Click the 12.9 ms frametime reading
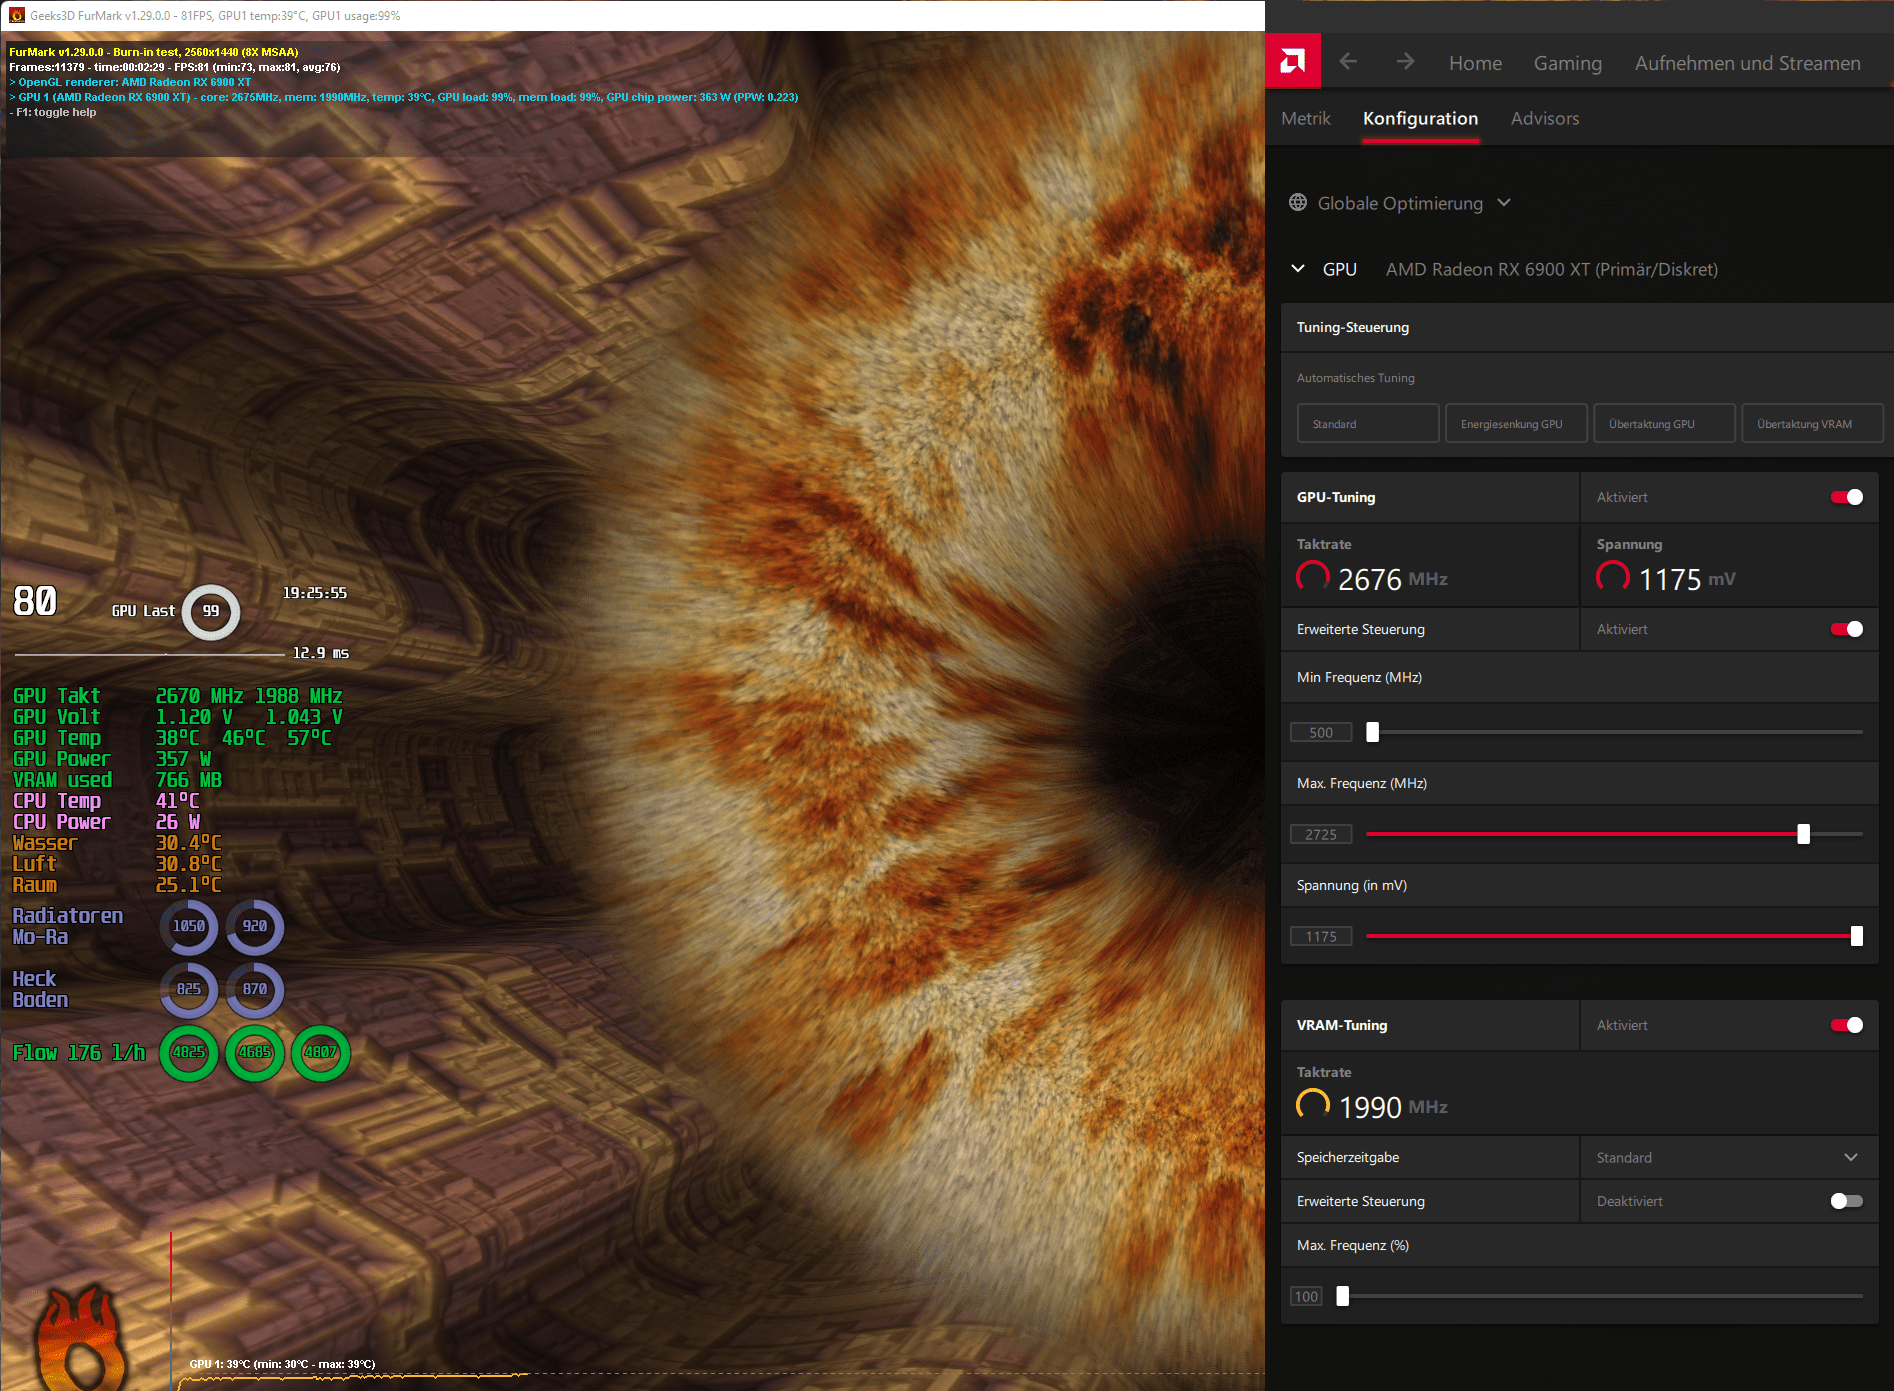This screenshot has height=1391, width=1894. pos(320,653)
